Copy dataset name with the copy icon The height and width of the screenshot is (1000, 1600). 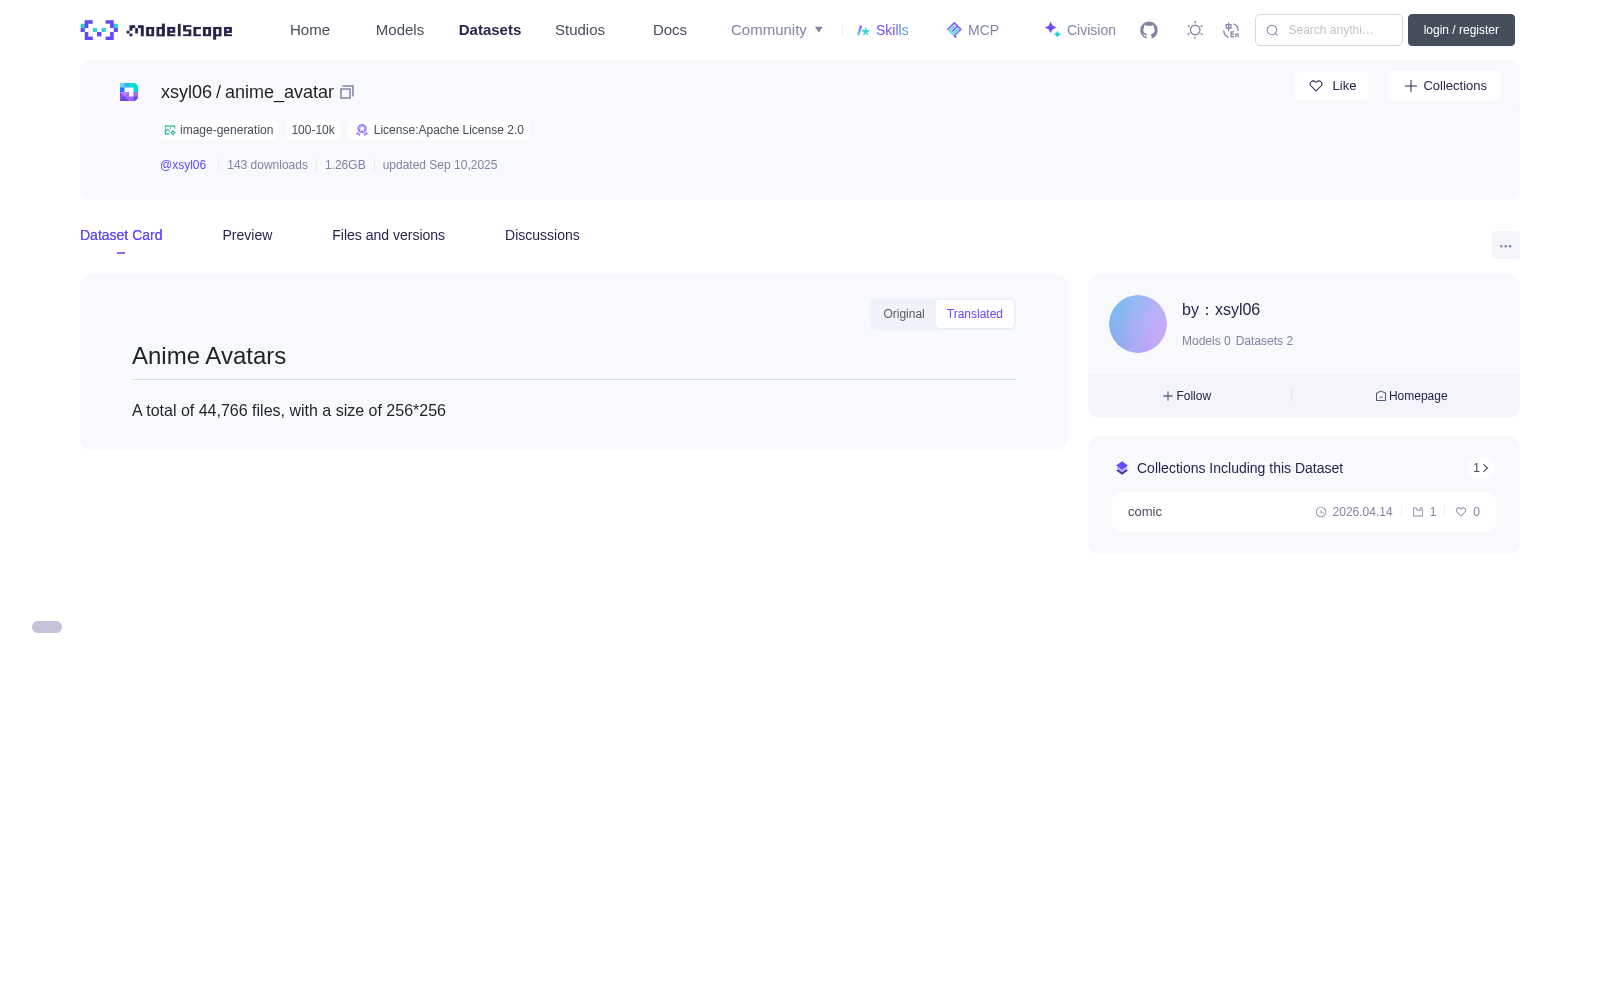coord(347,92)
